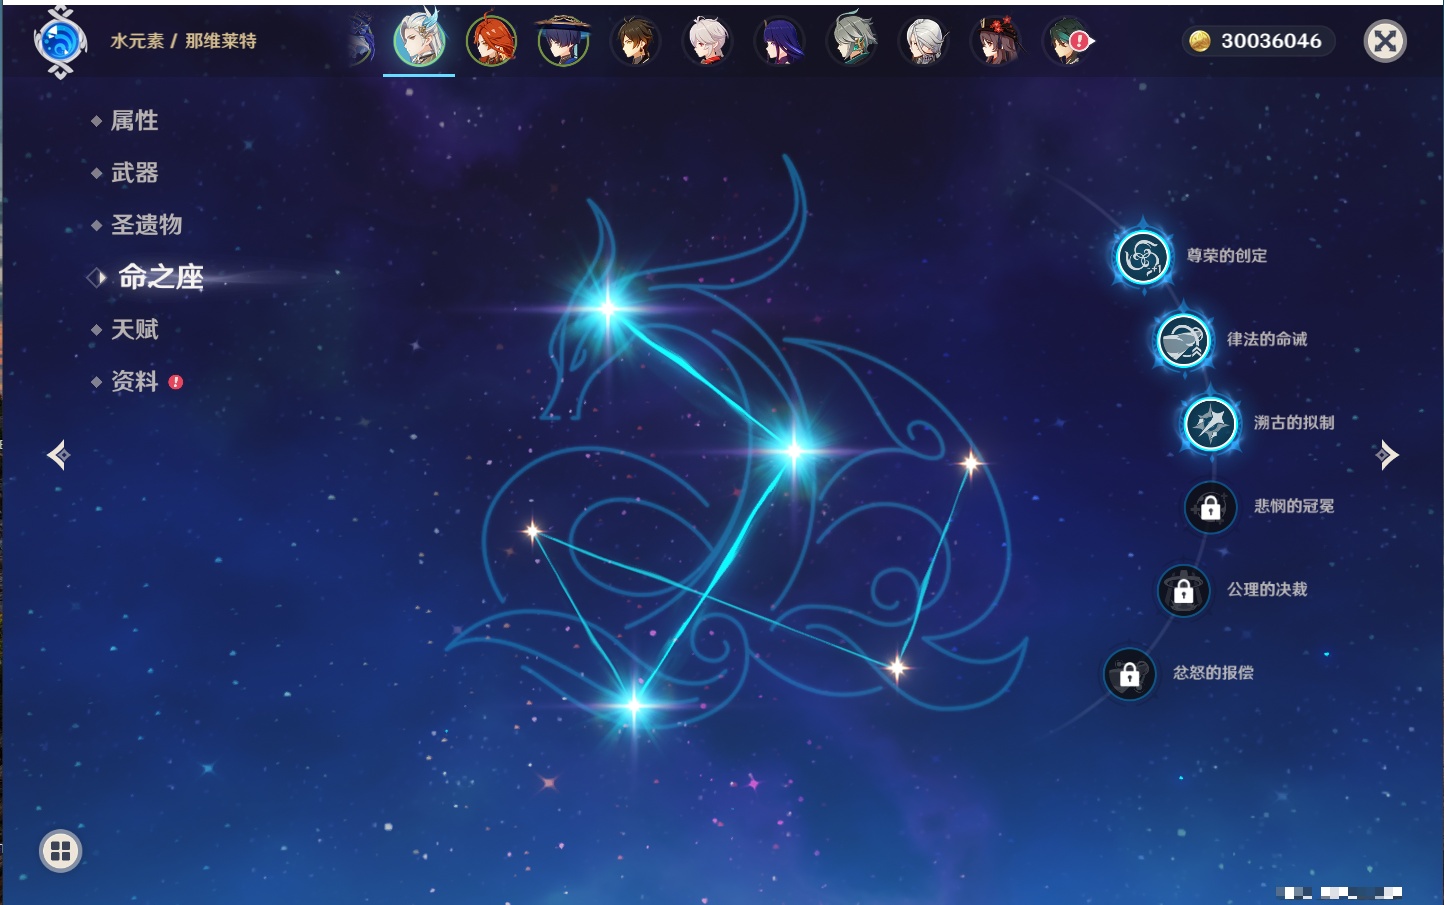
Task: Click the locked 悲悯的冠冕 constellation
Action: (1211, 507)
